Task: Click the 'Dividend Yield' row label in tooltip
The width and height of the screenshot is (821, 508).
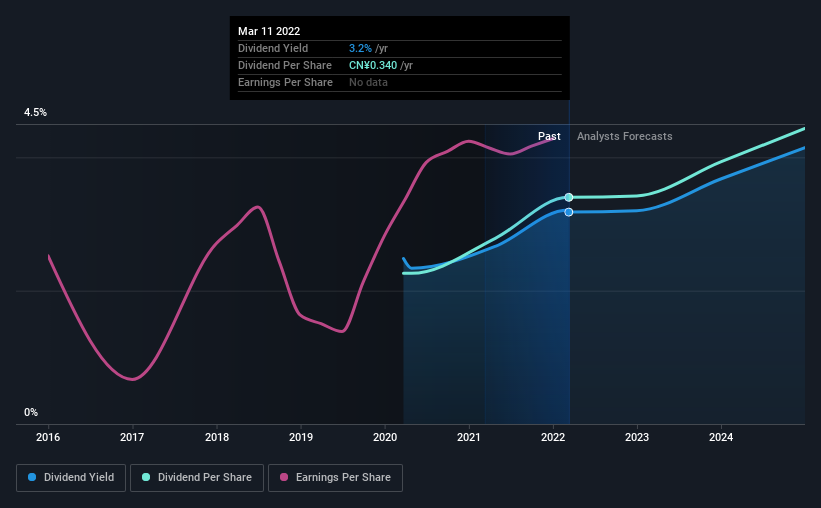Action: tap(273, 48)
